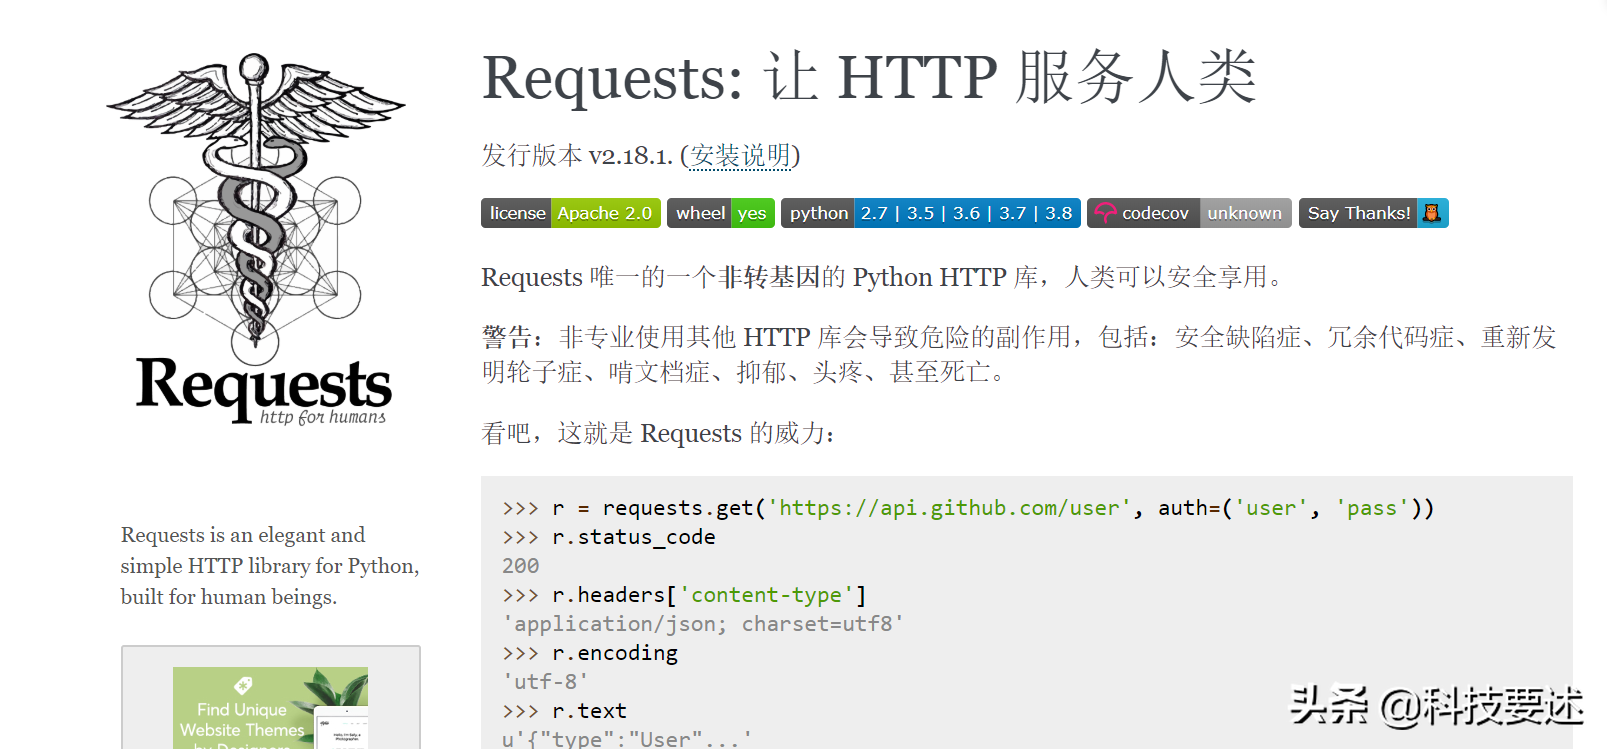This screenshot has width=1607, height=749.
Task: Click the requests.get code line
Action: (x=968, y=508)
